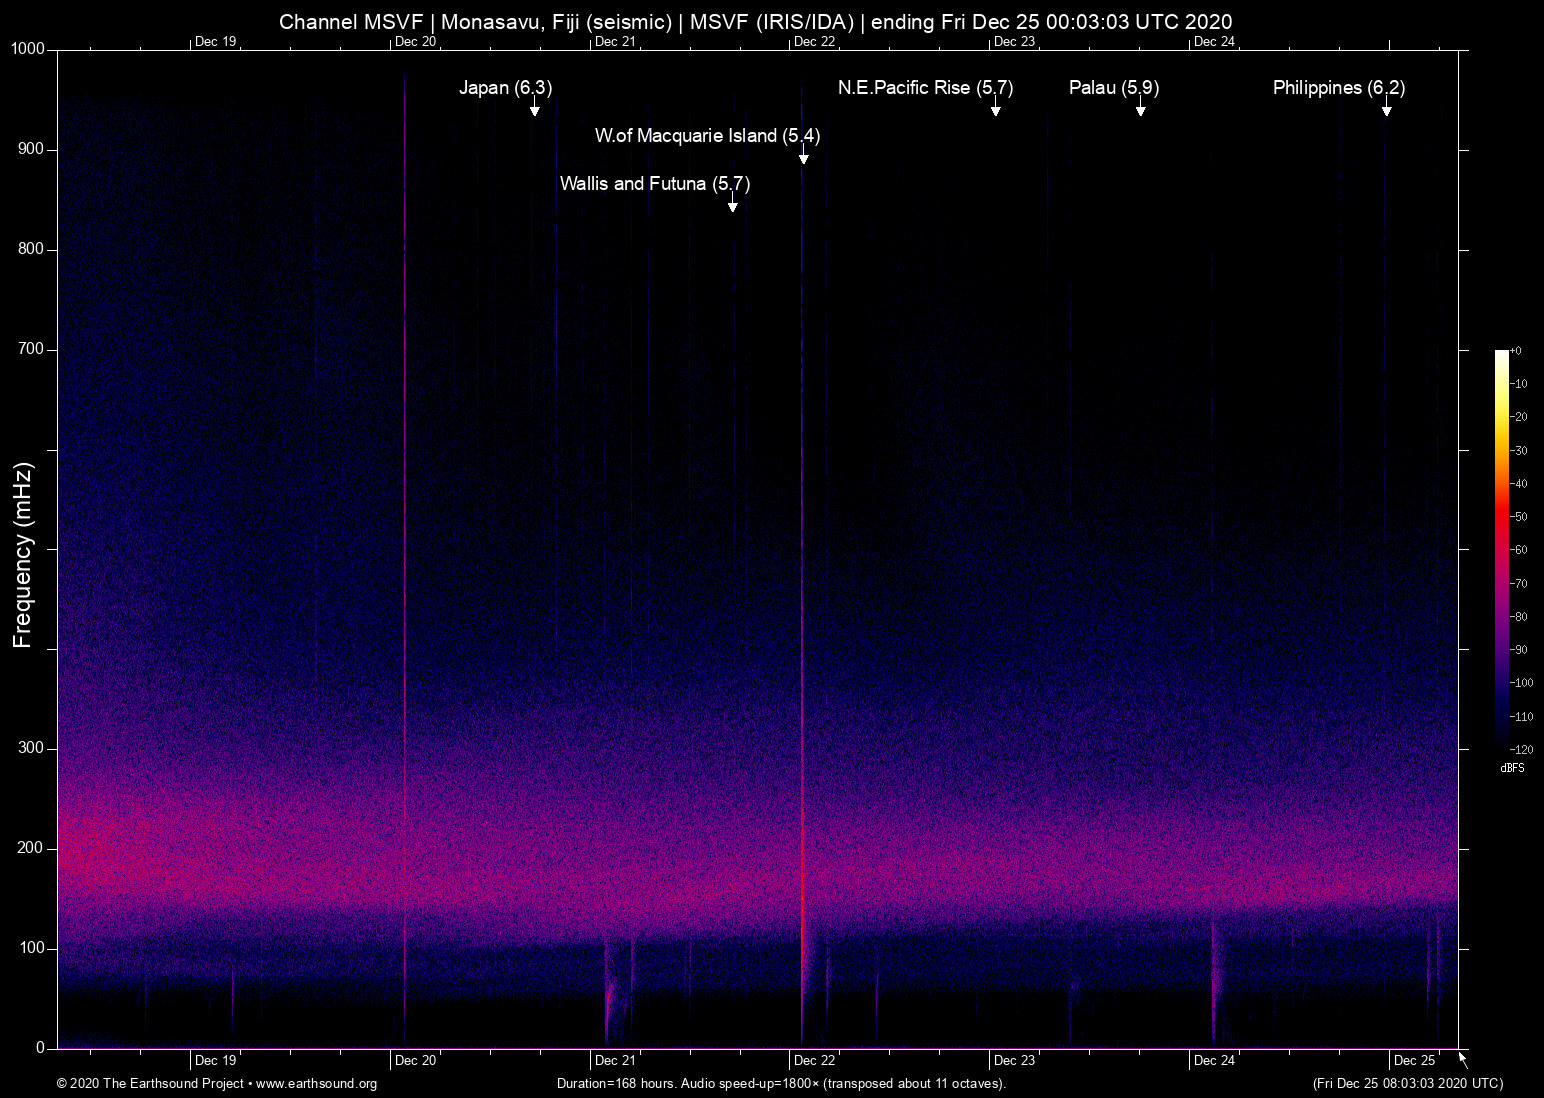Click the W. of Macquarie Island (5.4) arrow
The image size is (1544, 1098).
(803, 155)
